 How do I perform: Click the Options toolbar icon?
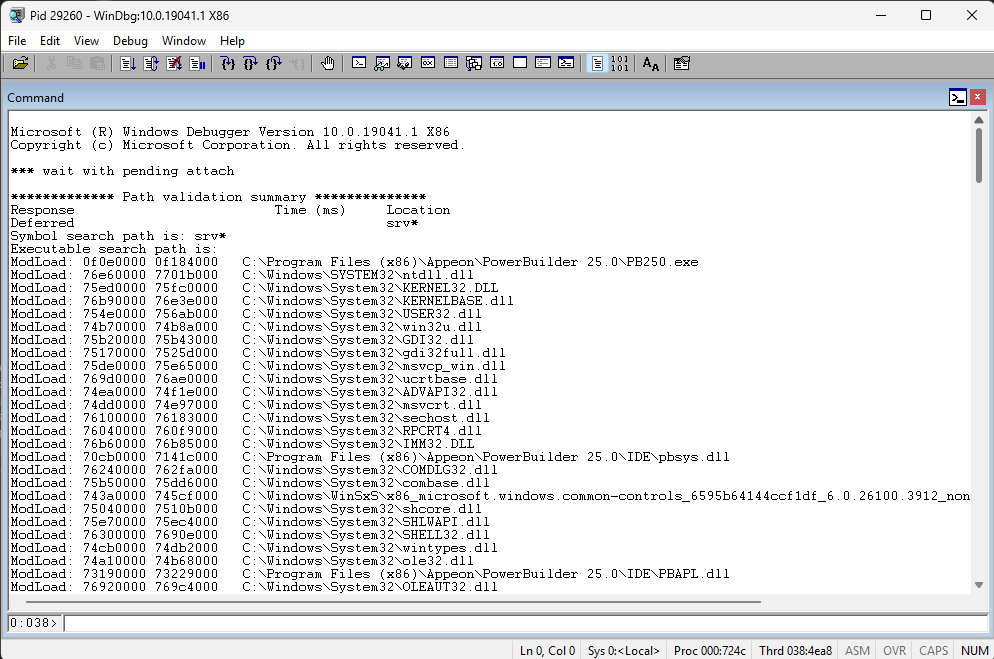click(x=682, y=63)
